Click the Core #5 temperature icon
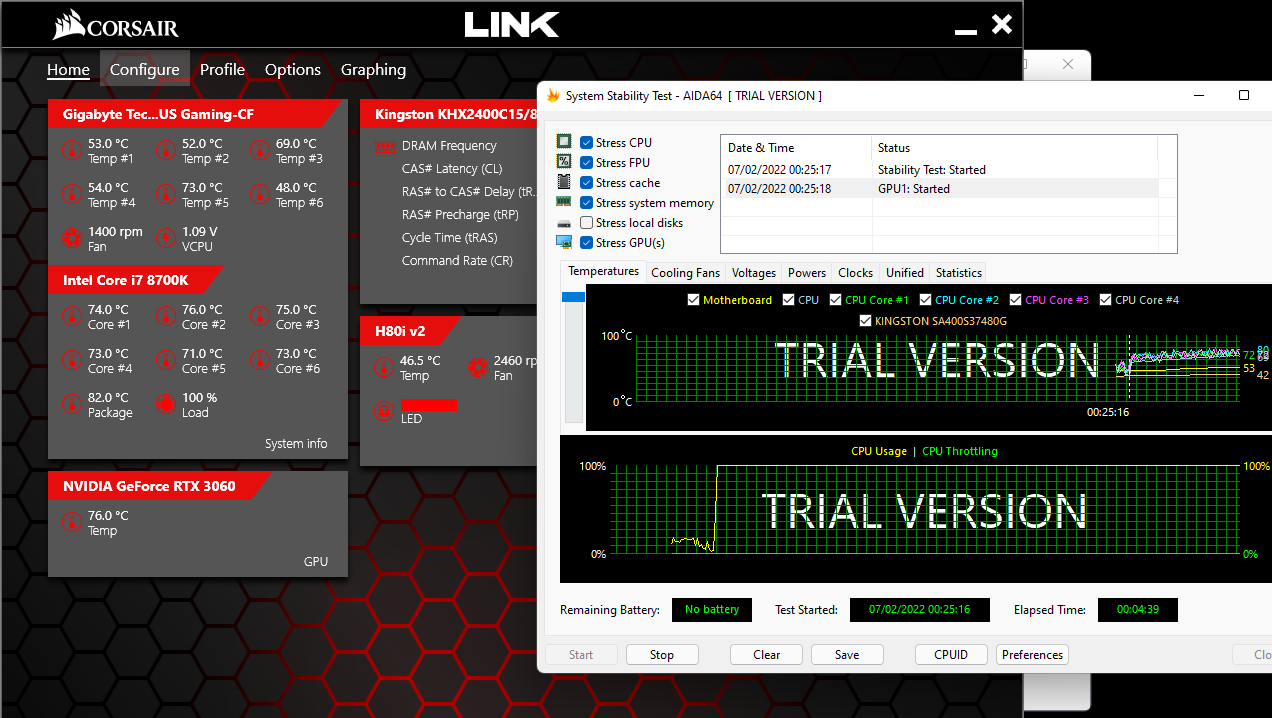 (x=166, y=360)
